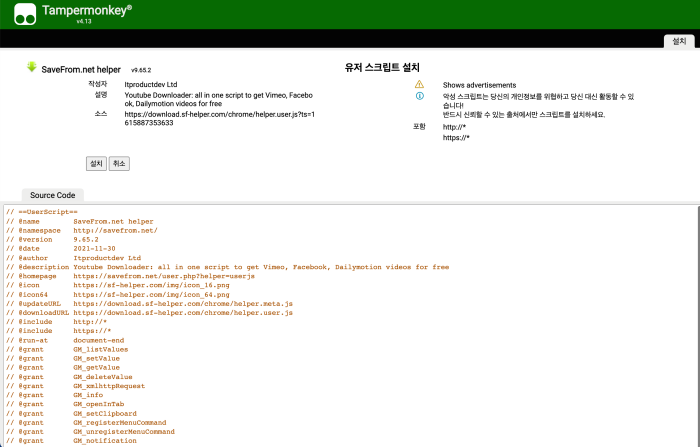The image size is (700, 447).
Task: Click the @grant GM_unregisterMenuCommand line
Action: coord(90,432)
